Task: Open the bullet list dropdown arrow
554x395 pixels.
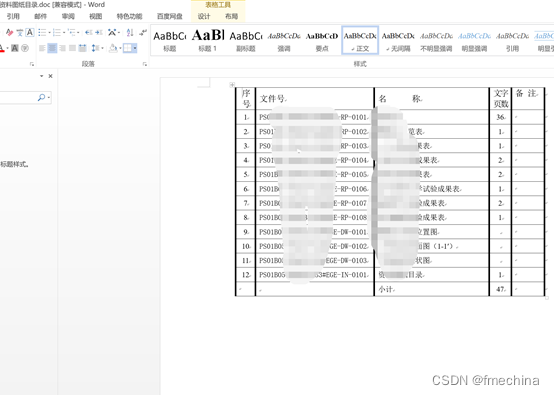Action: [x=49, y=33]
